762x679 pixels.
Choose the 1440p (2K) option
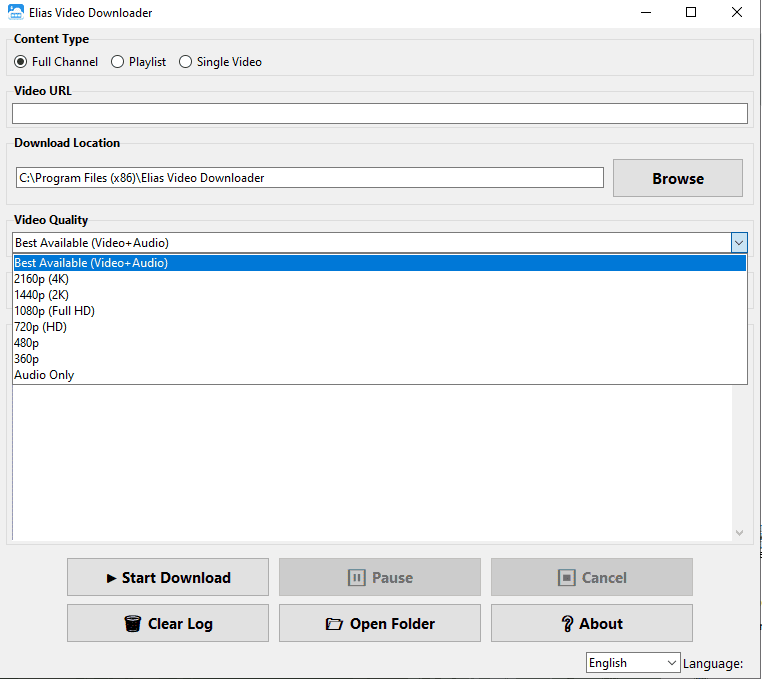tap(42, 295)
